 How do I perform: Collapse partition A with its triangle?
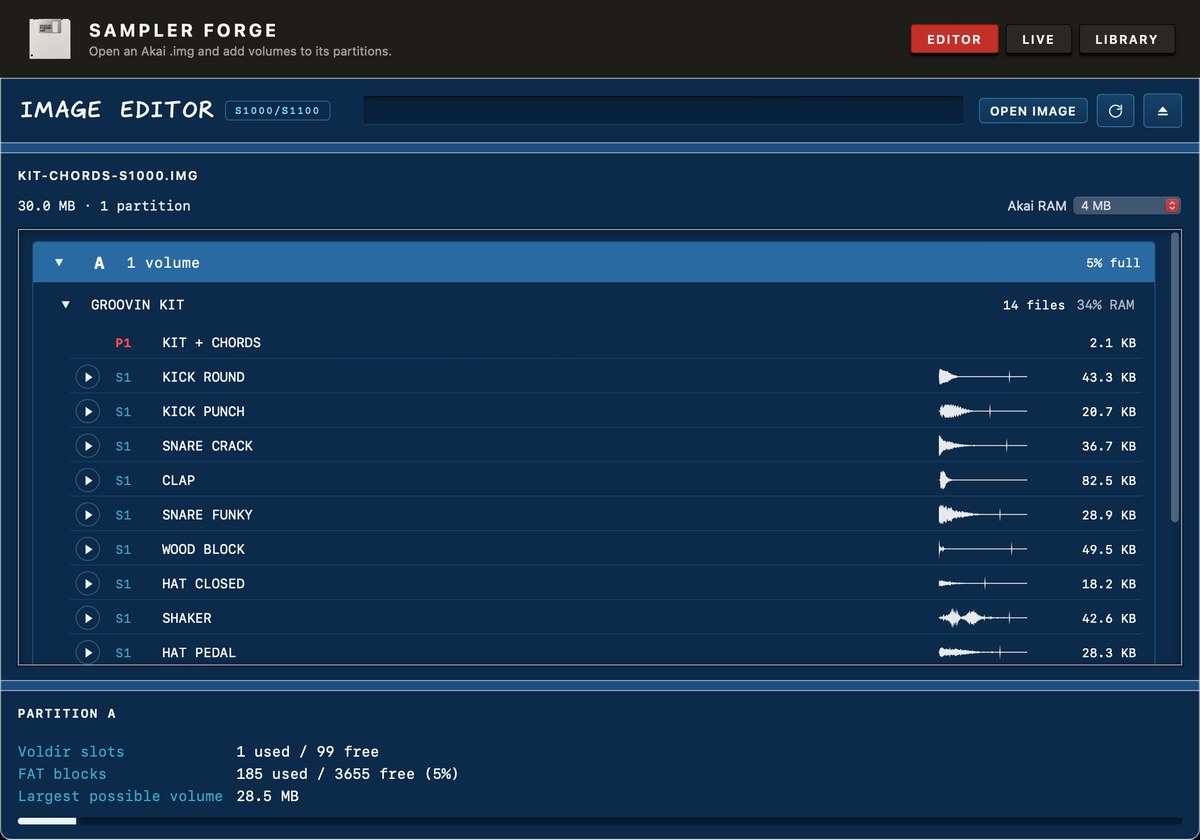[x=59, y=263]
